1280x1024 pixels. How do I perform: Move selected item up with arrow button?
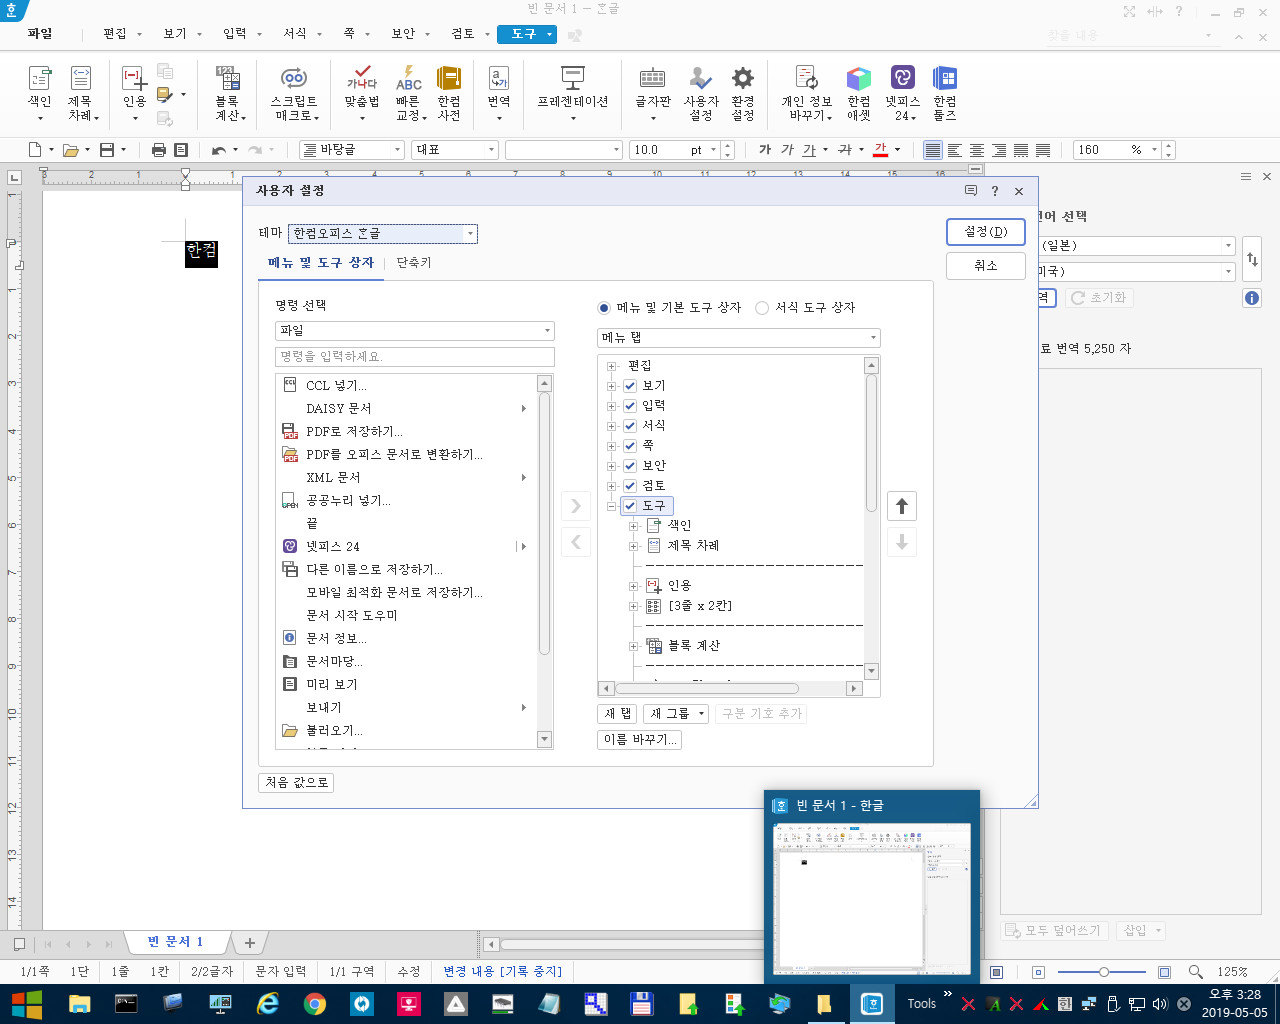[x=902, y=506]
